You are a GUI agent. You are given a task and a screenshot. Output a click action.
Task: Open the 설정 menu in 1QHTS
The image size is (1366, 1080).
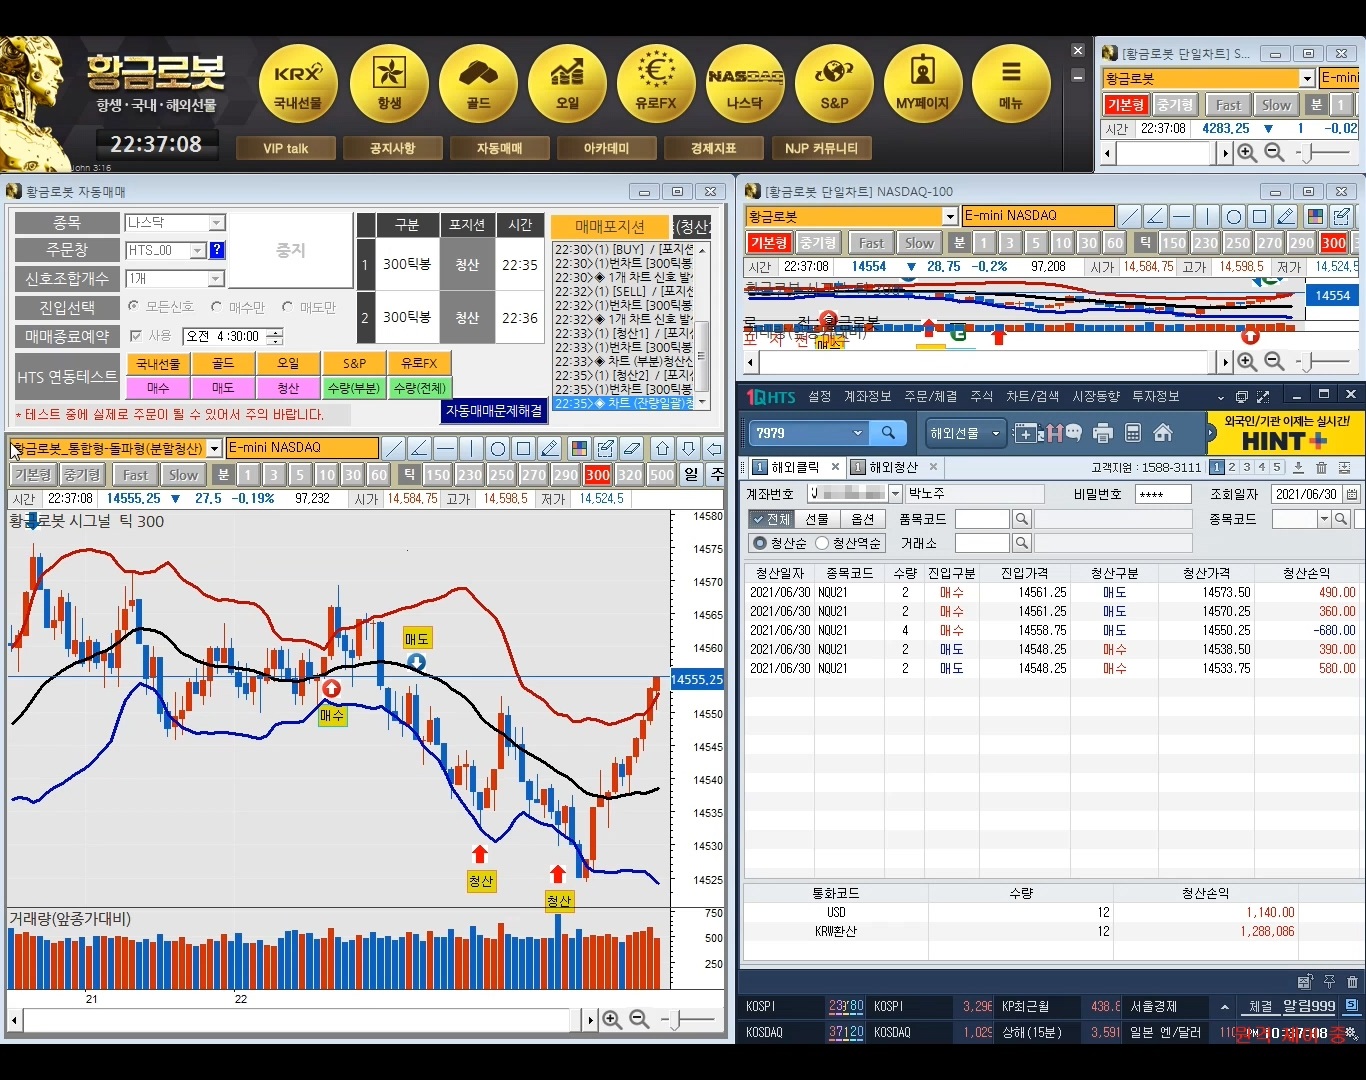[x=820, y=396]
